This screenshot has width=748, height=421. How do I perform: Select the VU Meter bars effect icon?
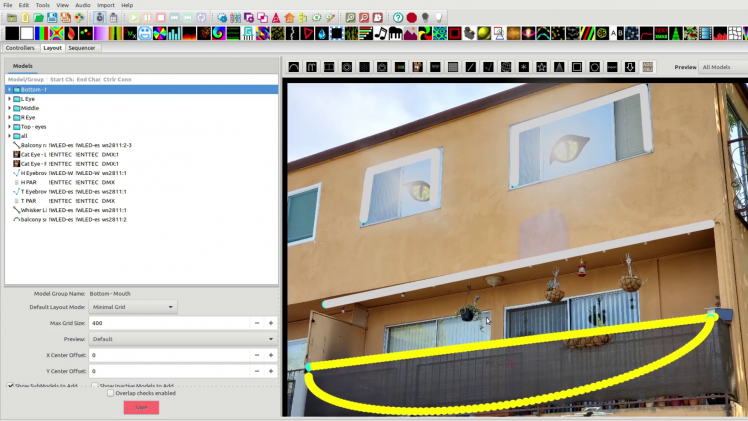tap(174, 33)
